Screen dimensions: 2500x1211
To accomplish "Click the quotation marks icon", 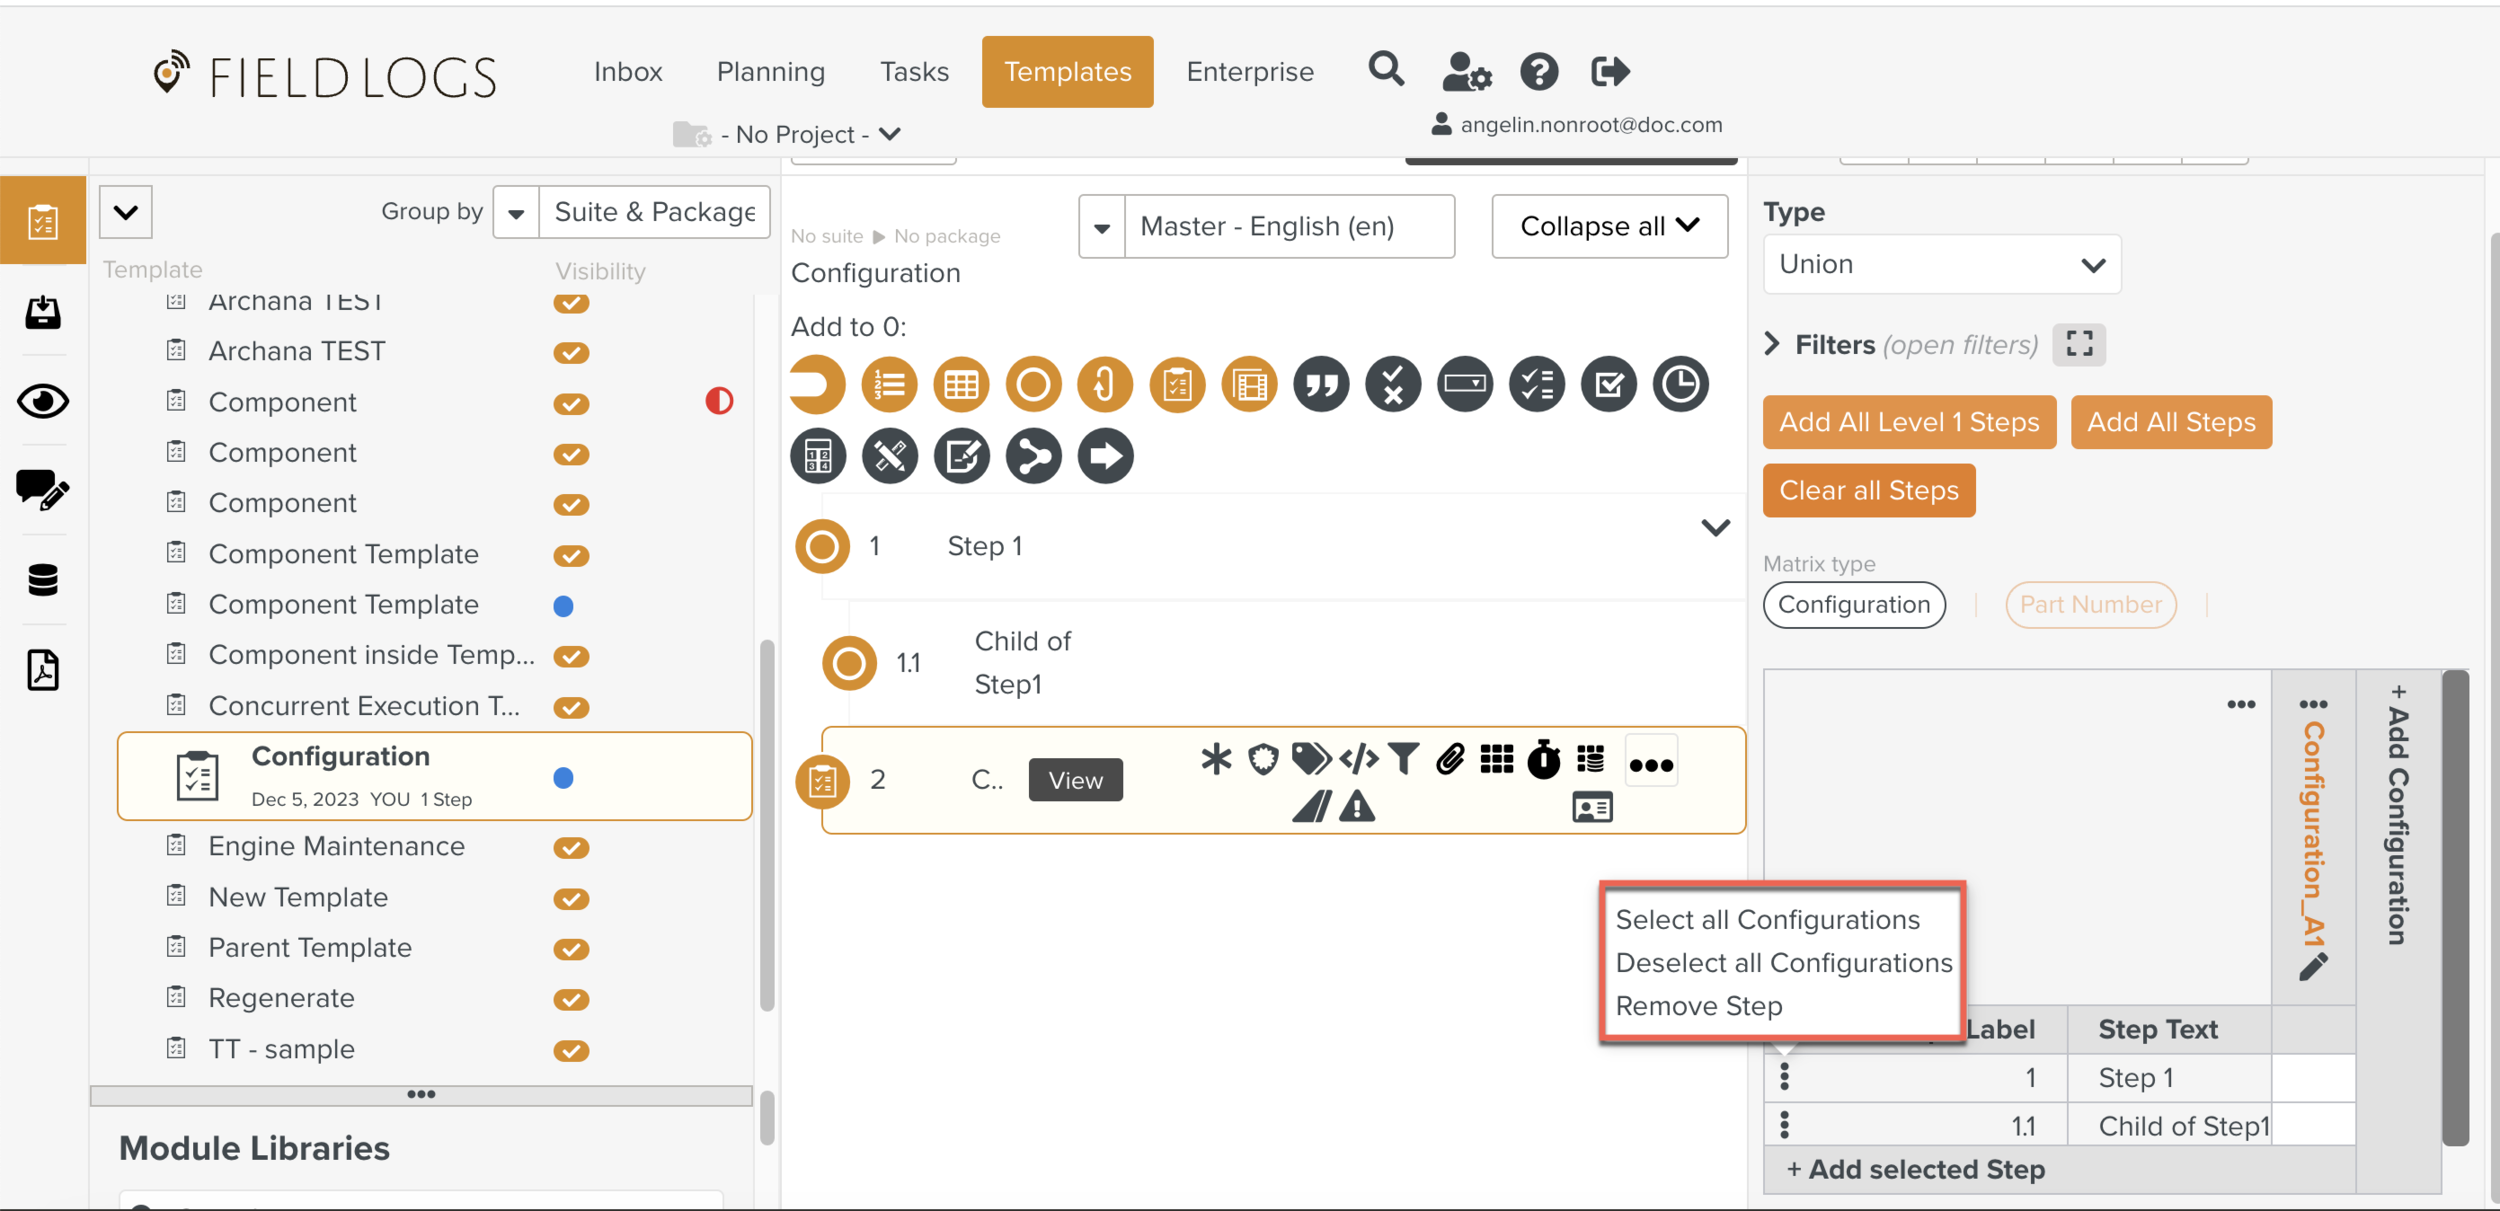I will [1321, 384].
